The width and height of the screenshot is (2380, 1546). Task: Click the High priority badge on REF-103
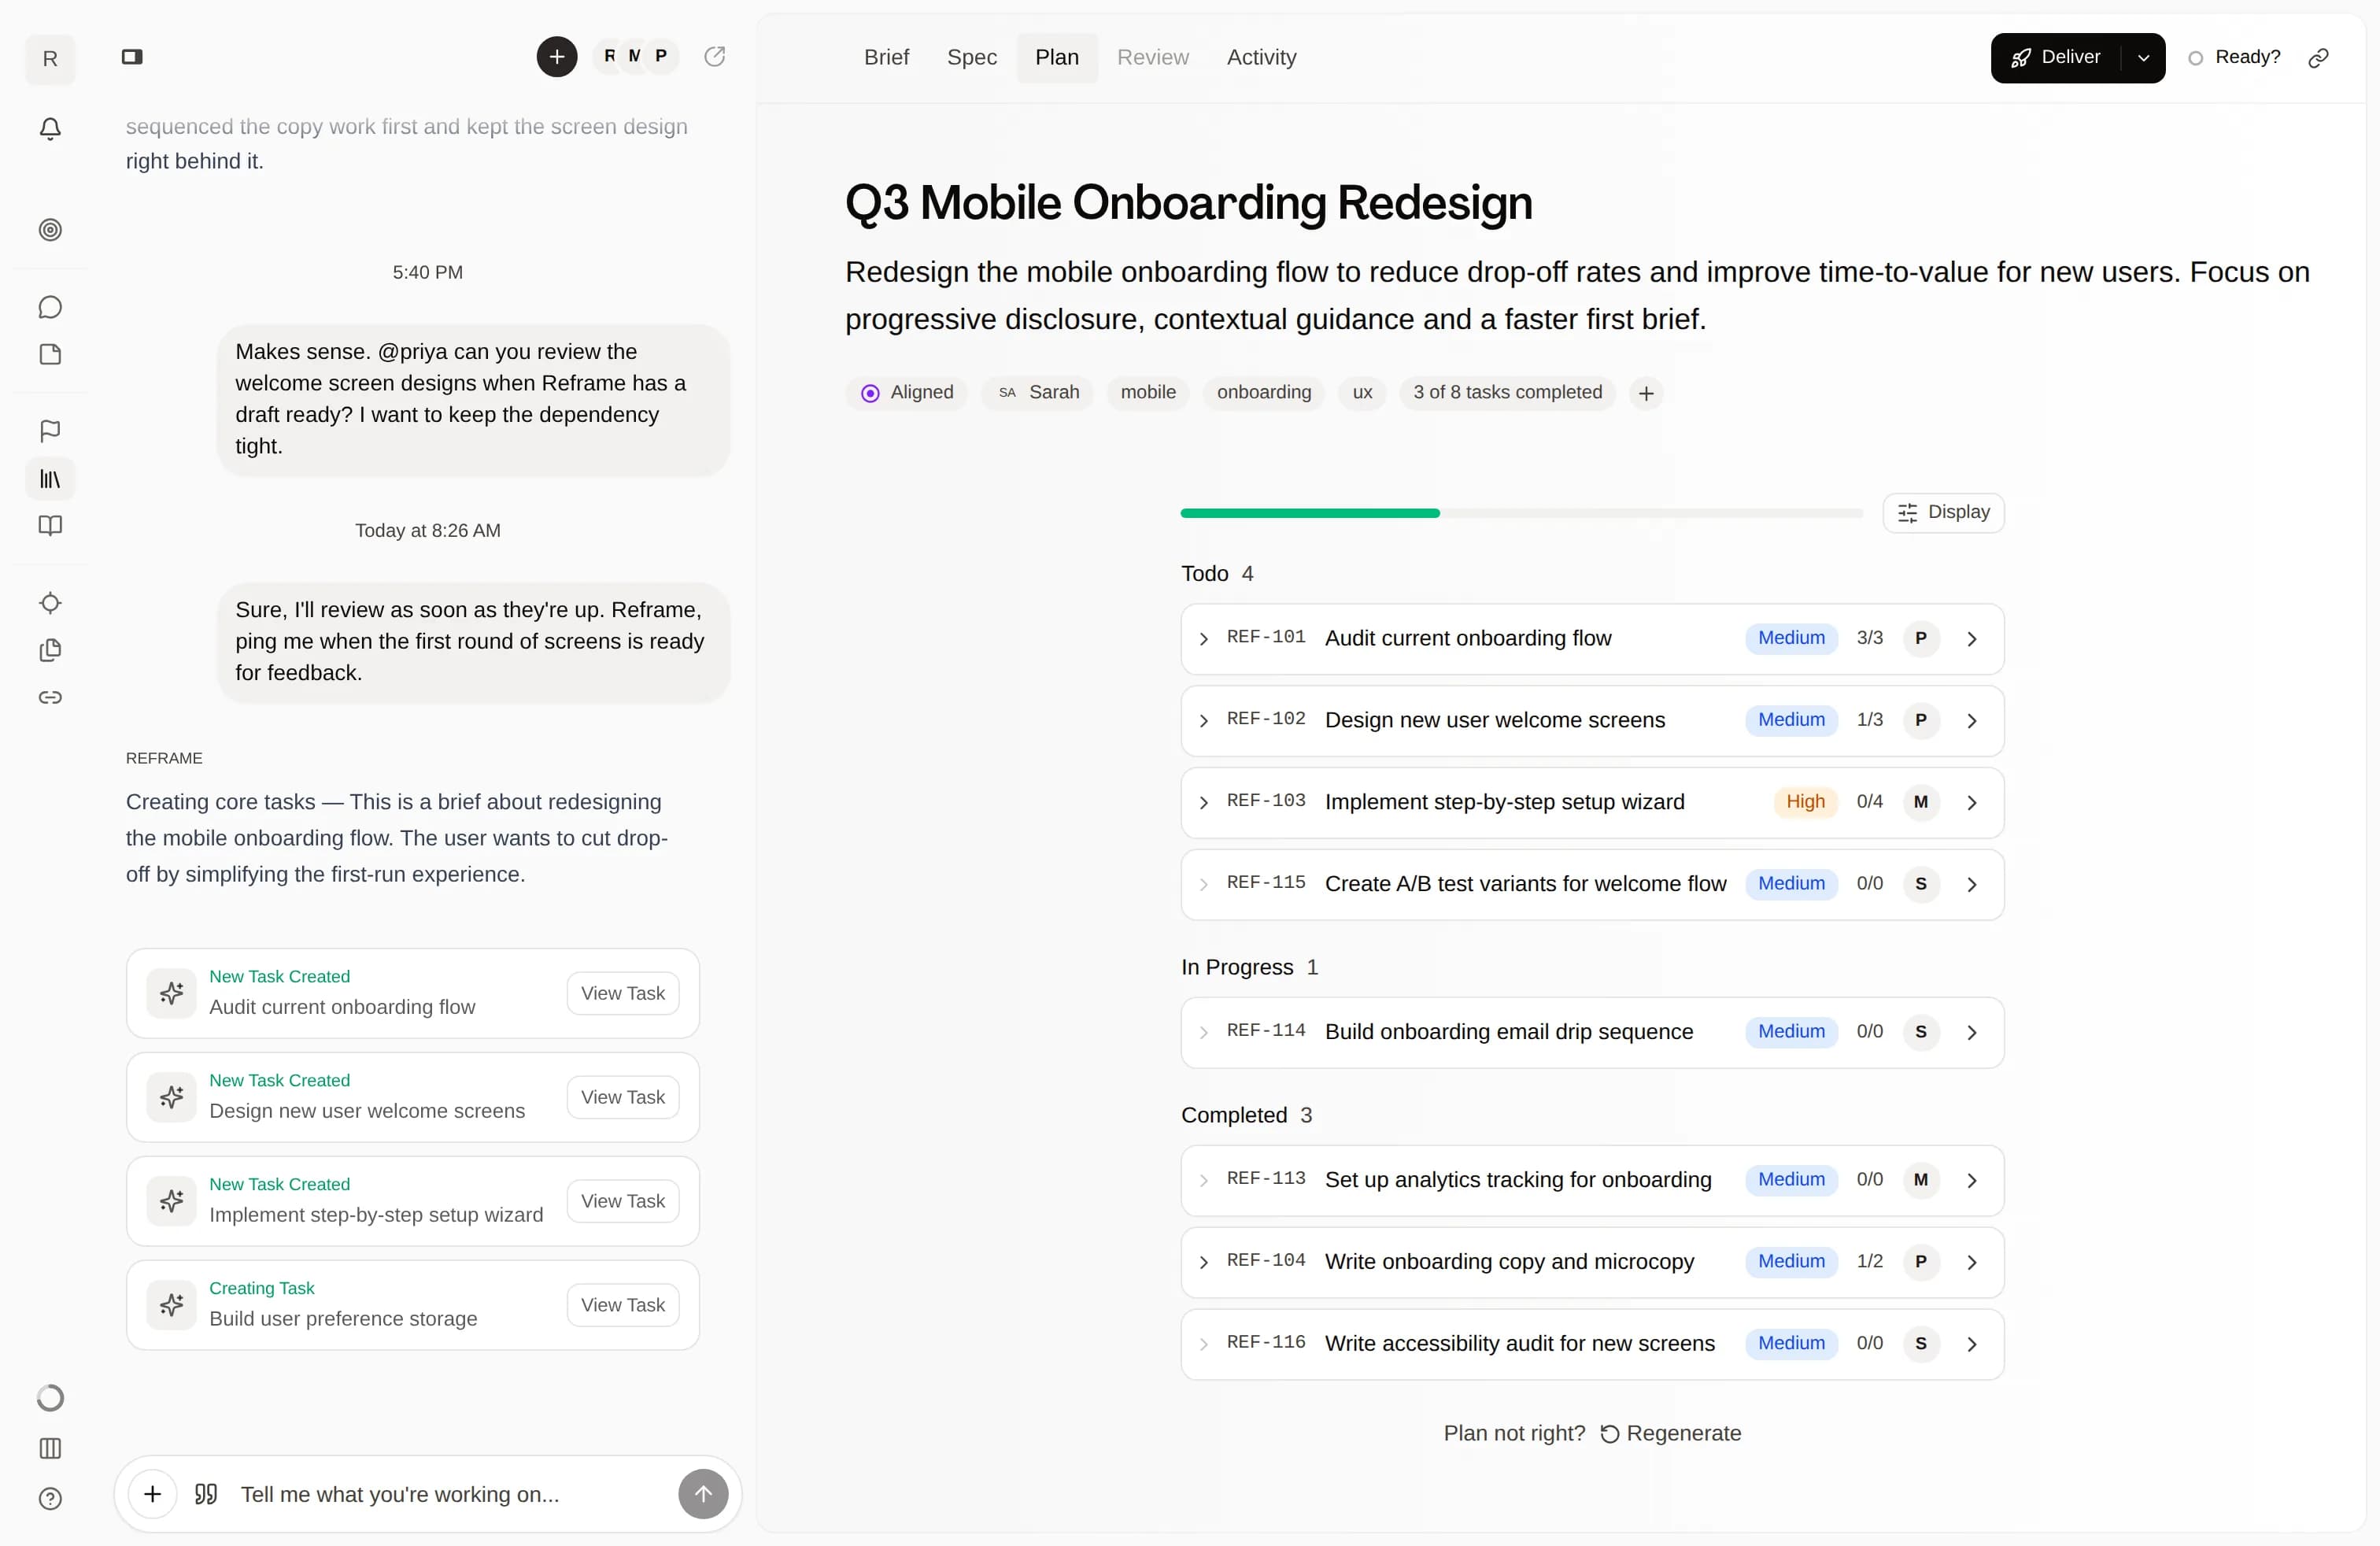tap(1805, 802)
